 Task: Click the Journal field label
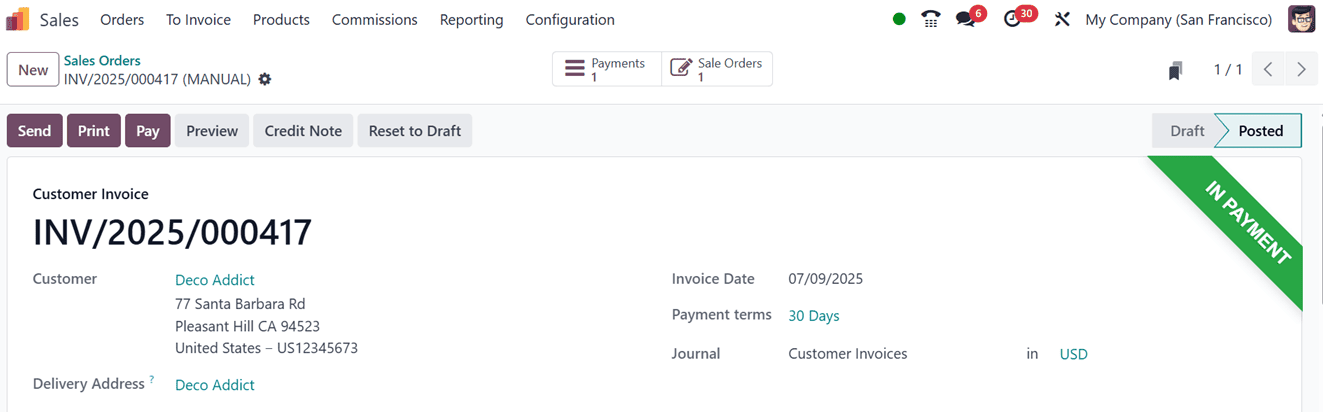point(696,354)
